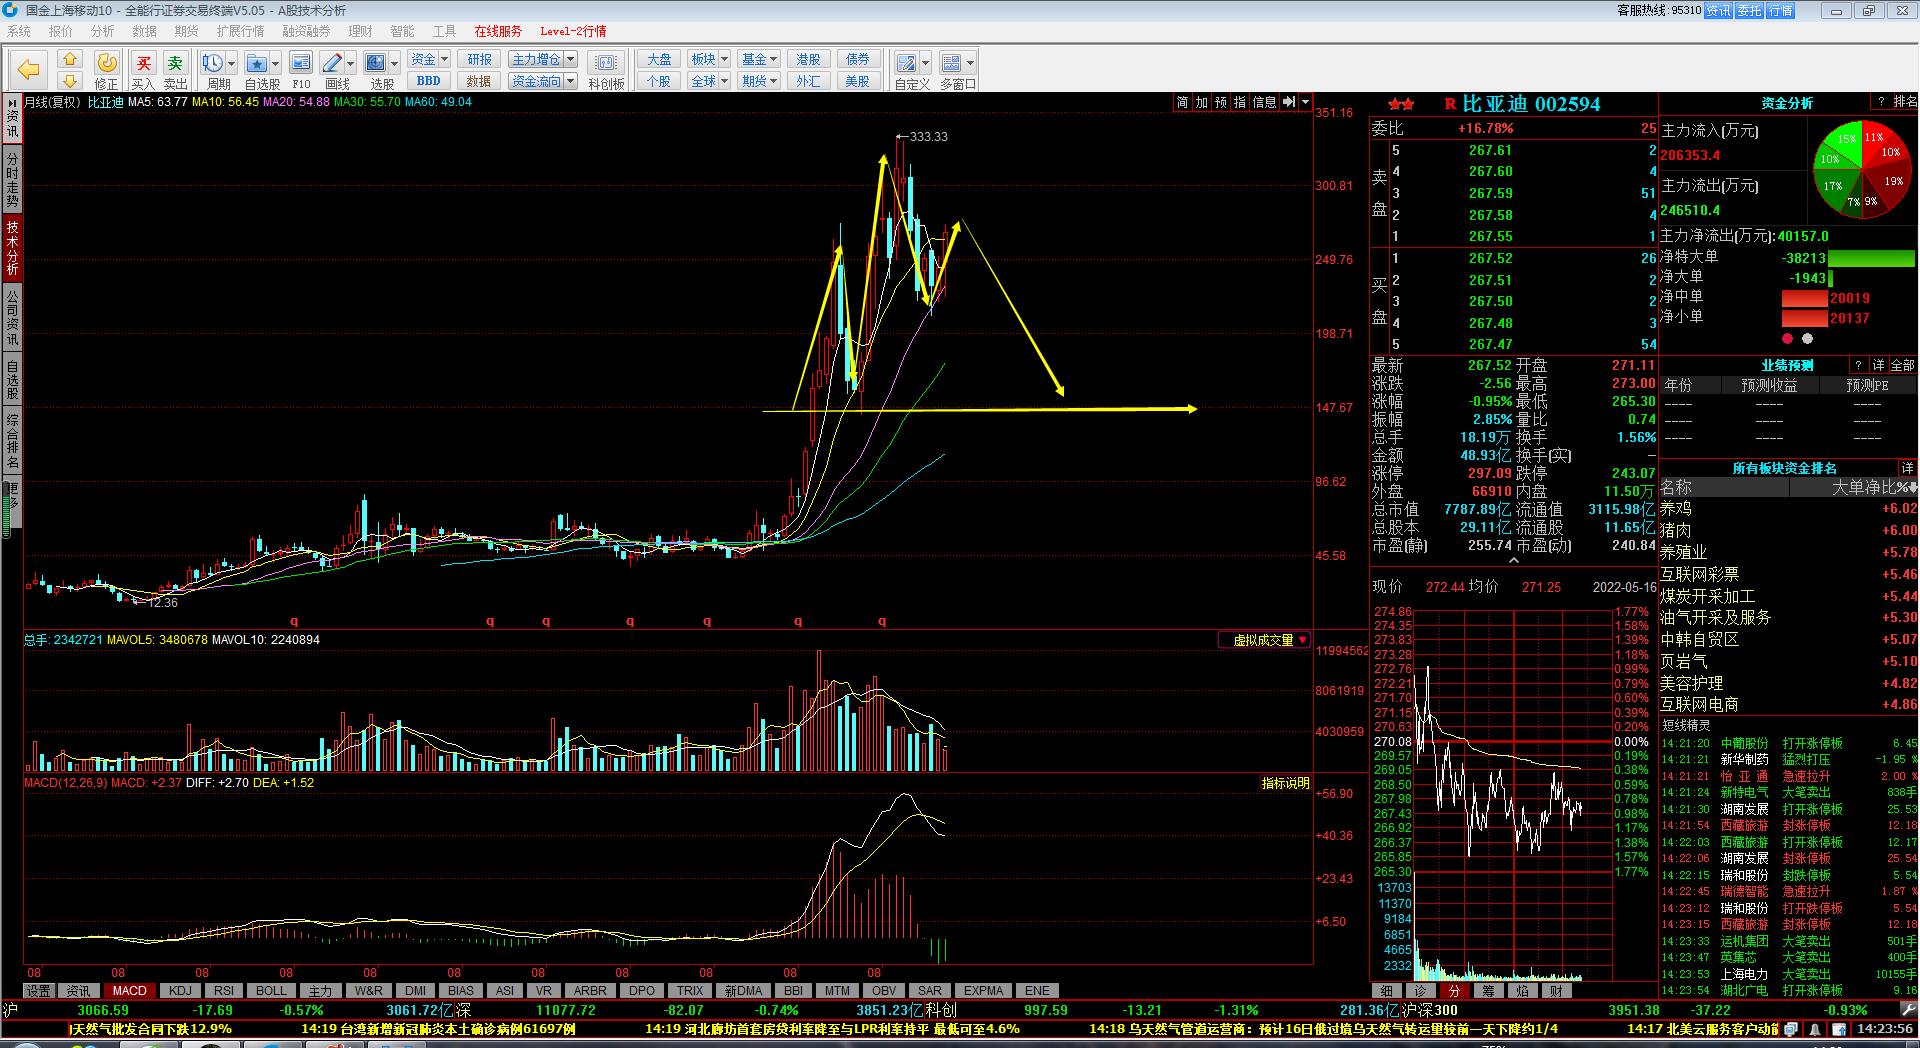Open the chart options dropdown arrow
The width and height of the screenshot is (1920, 1048).
click(x=1305, y=102)
